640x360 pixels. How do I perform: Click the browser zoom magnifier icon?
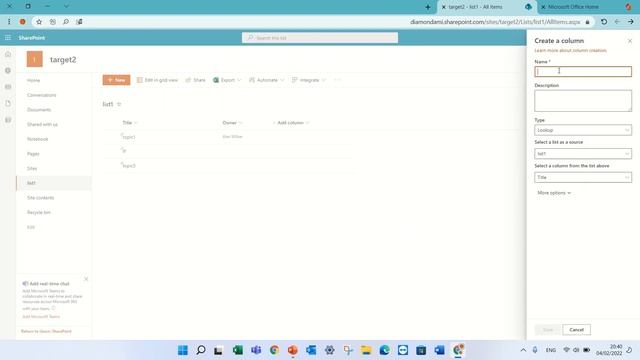click(x=66, y=22)
